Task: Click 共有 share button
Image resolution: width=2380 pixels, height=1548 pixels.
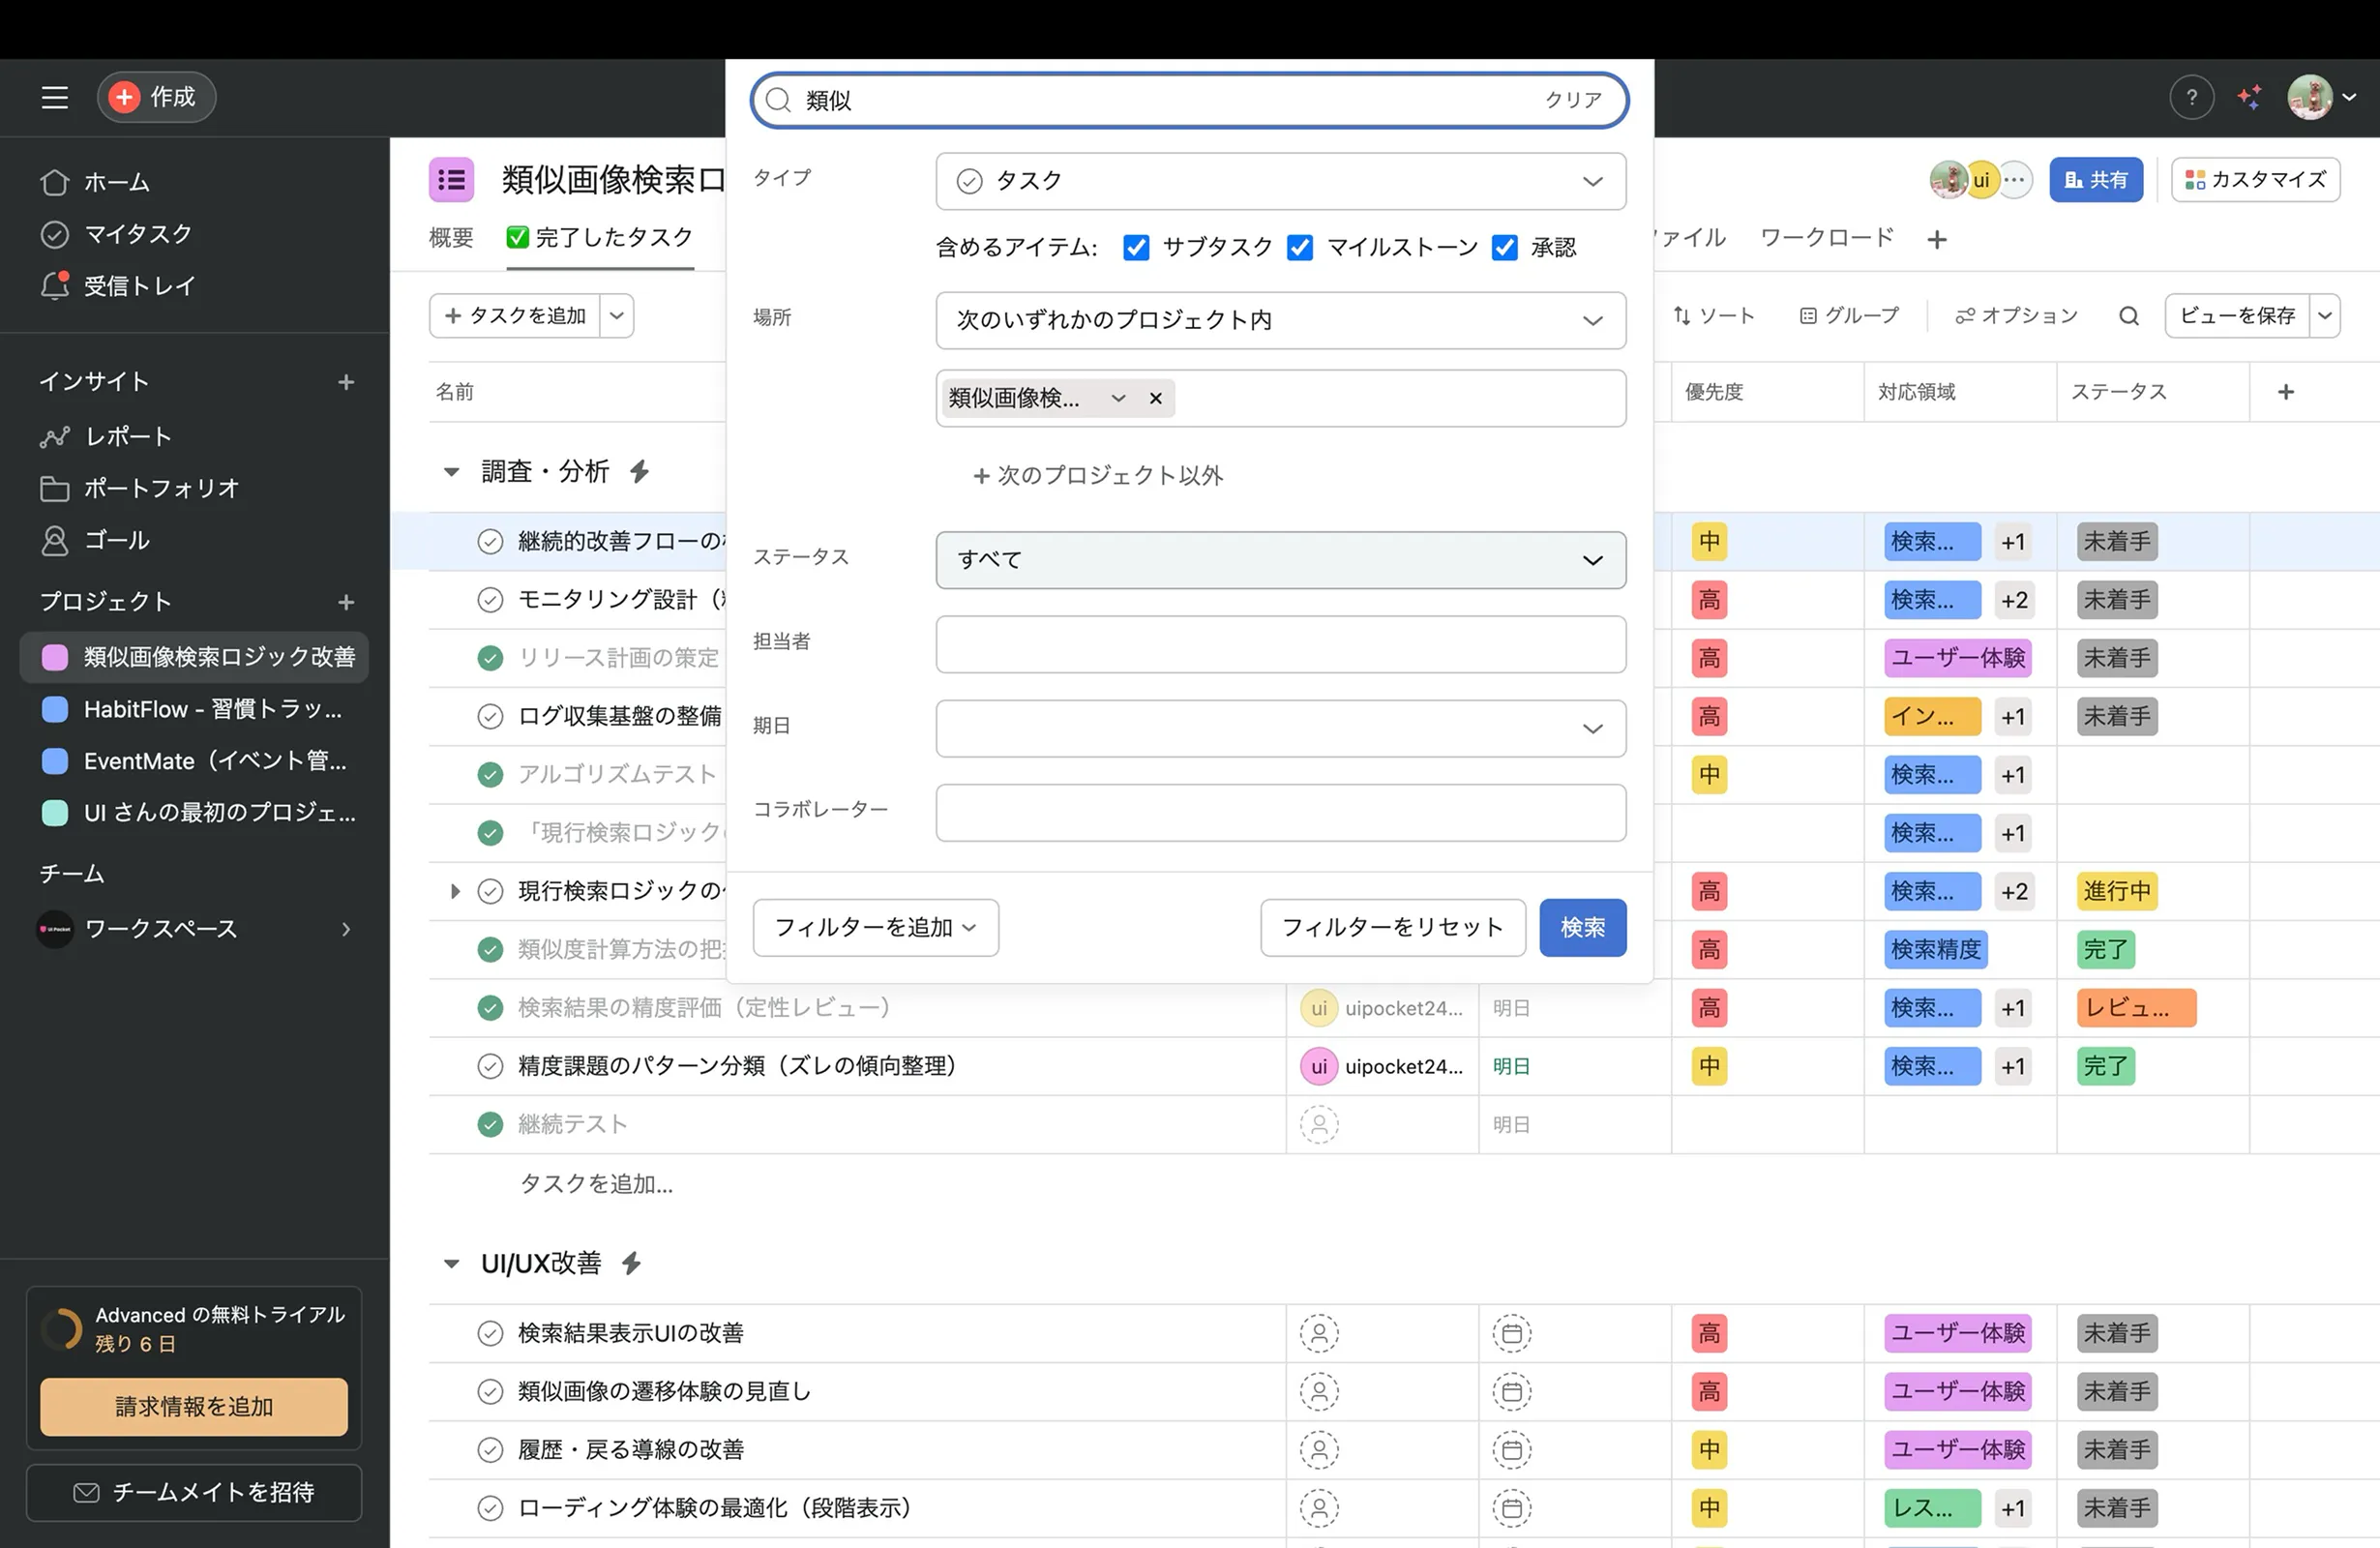Action: [x=2096, y=180]
